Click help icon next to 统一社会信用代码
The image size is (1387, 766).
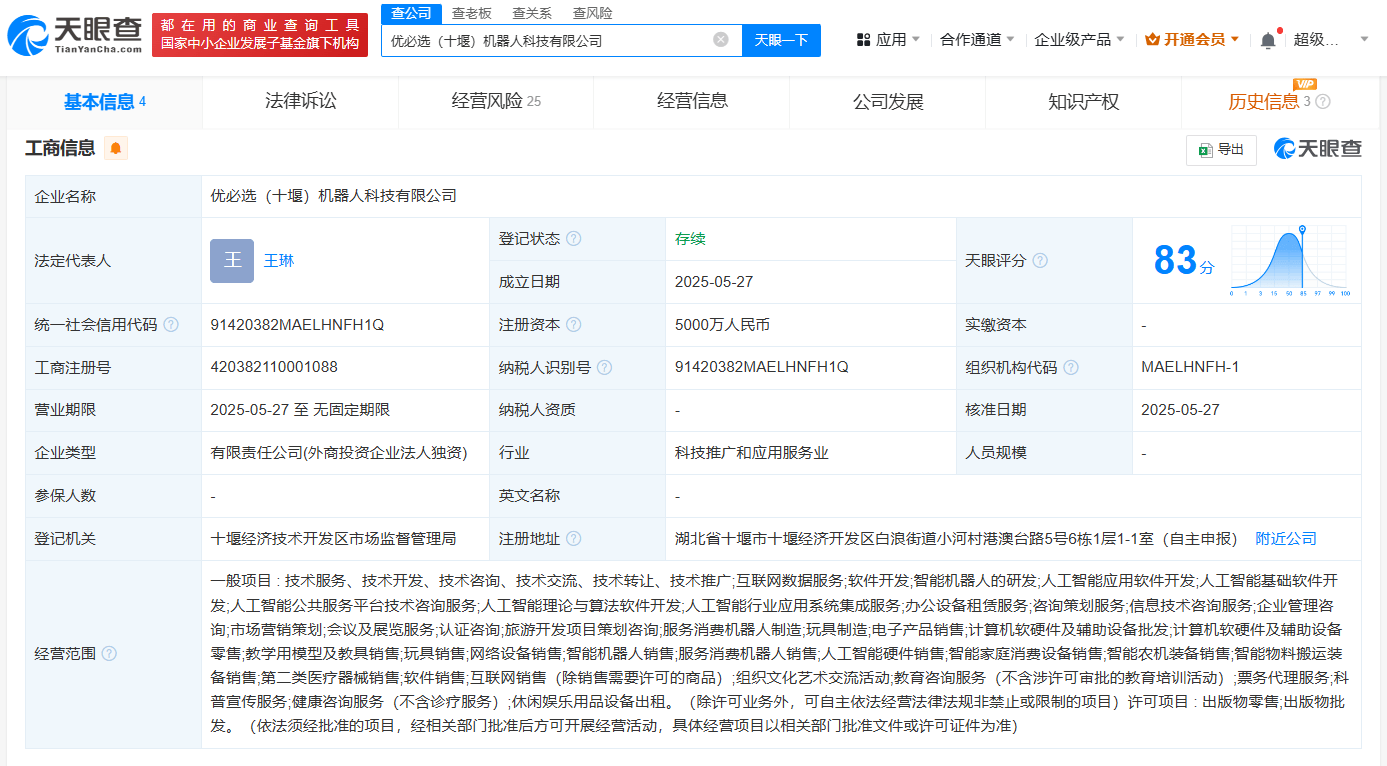171,325
